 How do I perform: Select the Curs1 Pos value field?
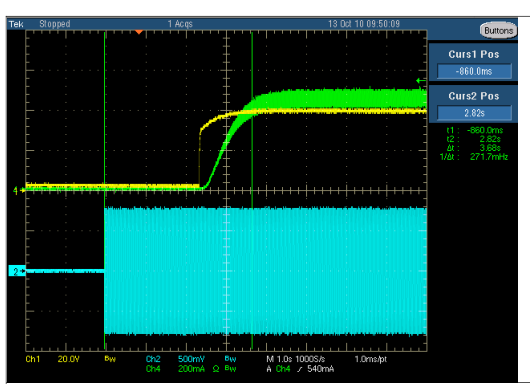click(x=474, y=71)
